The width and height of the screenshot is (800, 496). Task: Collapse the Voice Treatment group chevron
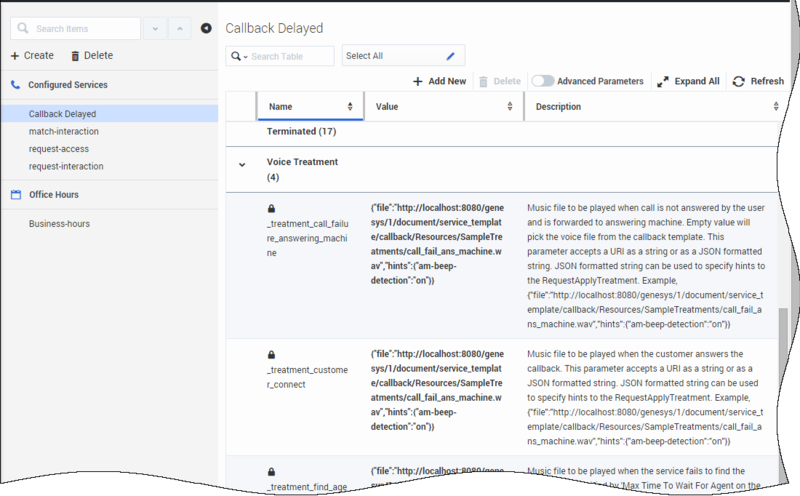(242, 162)
